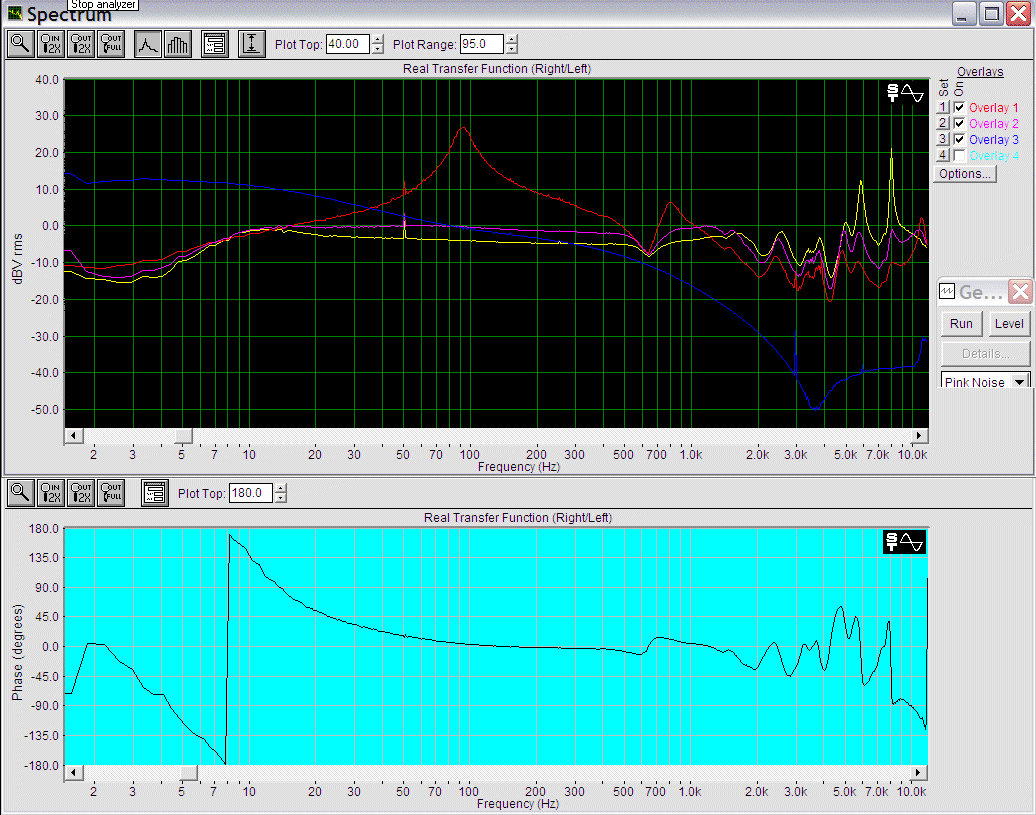
Task: Click Zoom Out Full in phase toolbar
Action: pyautogui.click(x=111, y=493)
